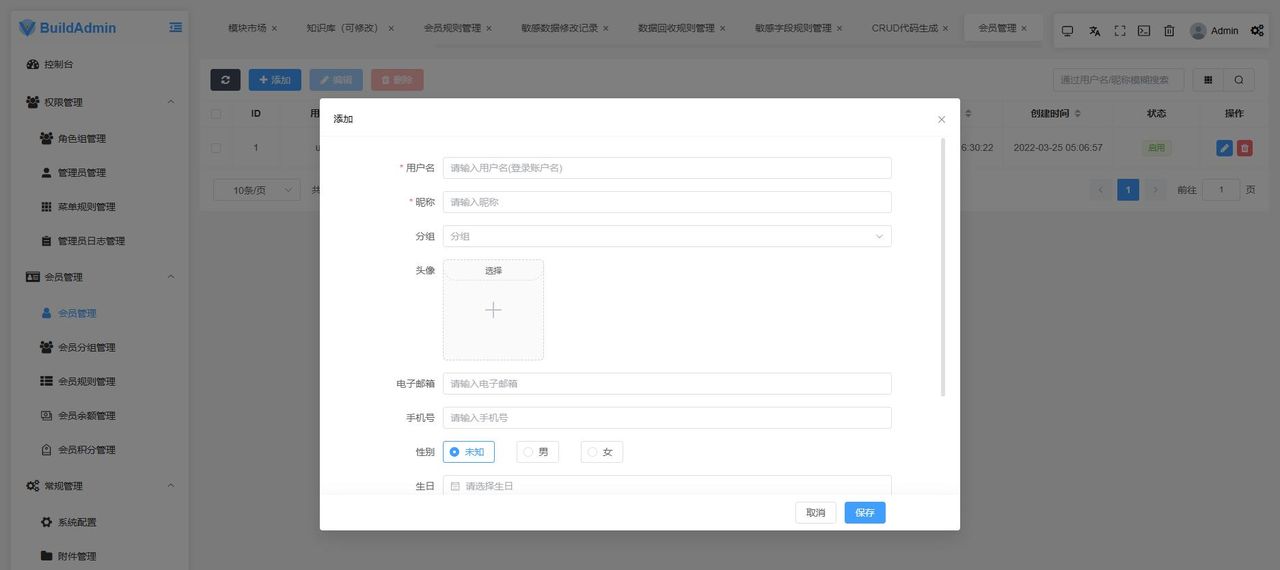Click the refresh table button

[225, 80]
